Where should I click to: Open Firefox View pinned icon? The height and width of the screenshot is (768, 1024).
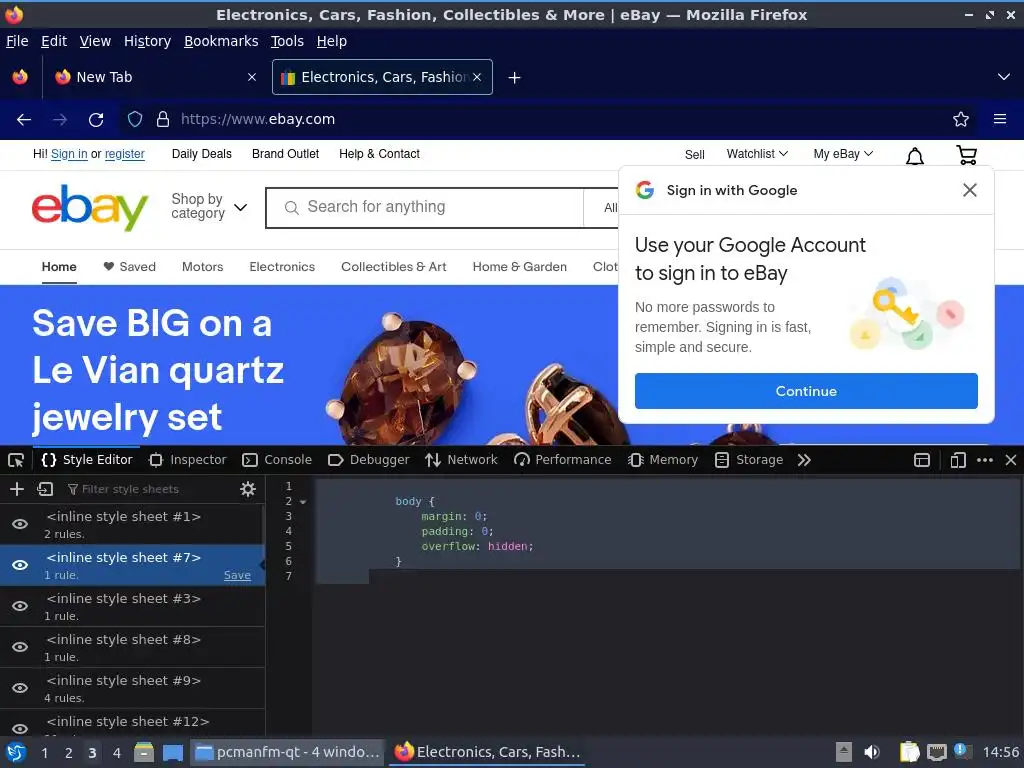(x=20, y=77)
